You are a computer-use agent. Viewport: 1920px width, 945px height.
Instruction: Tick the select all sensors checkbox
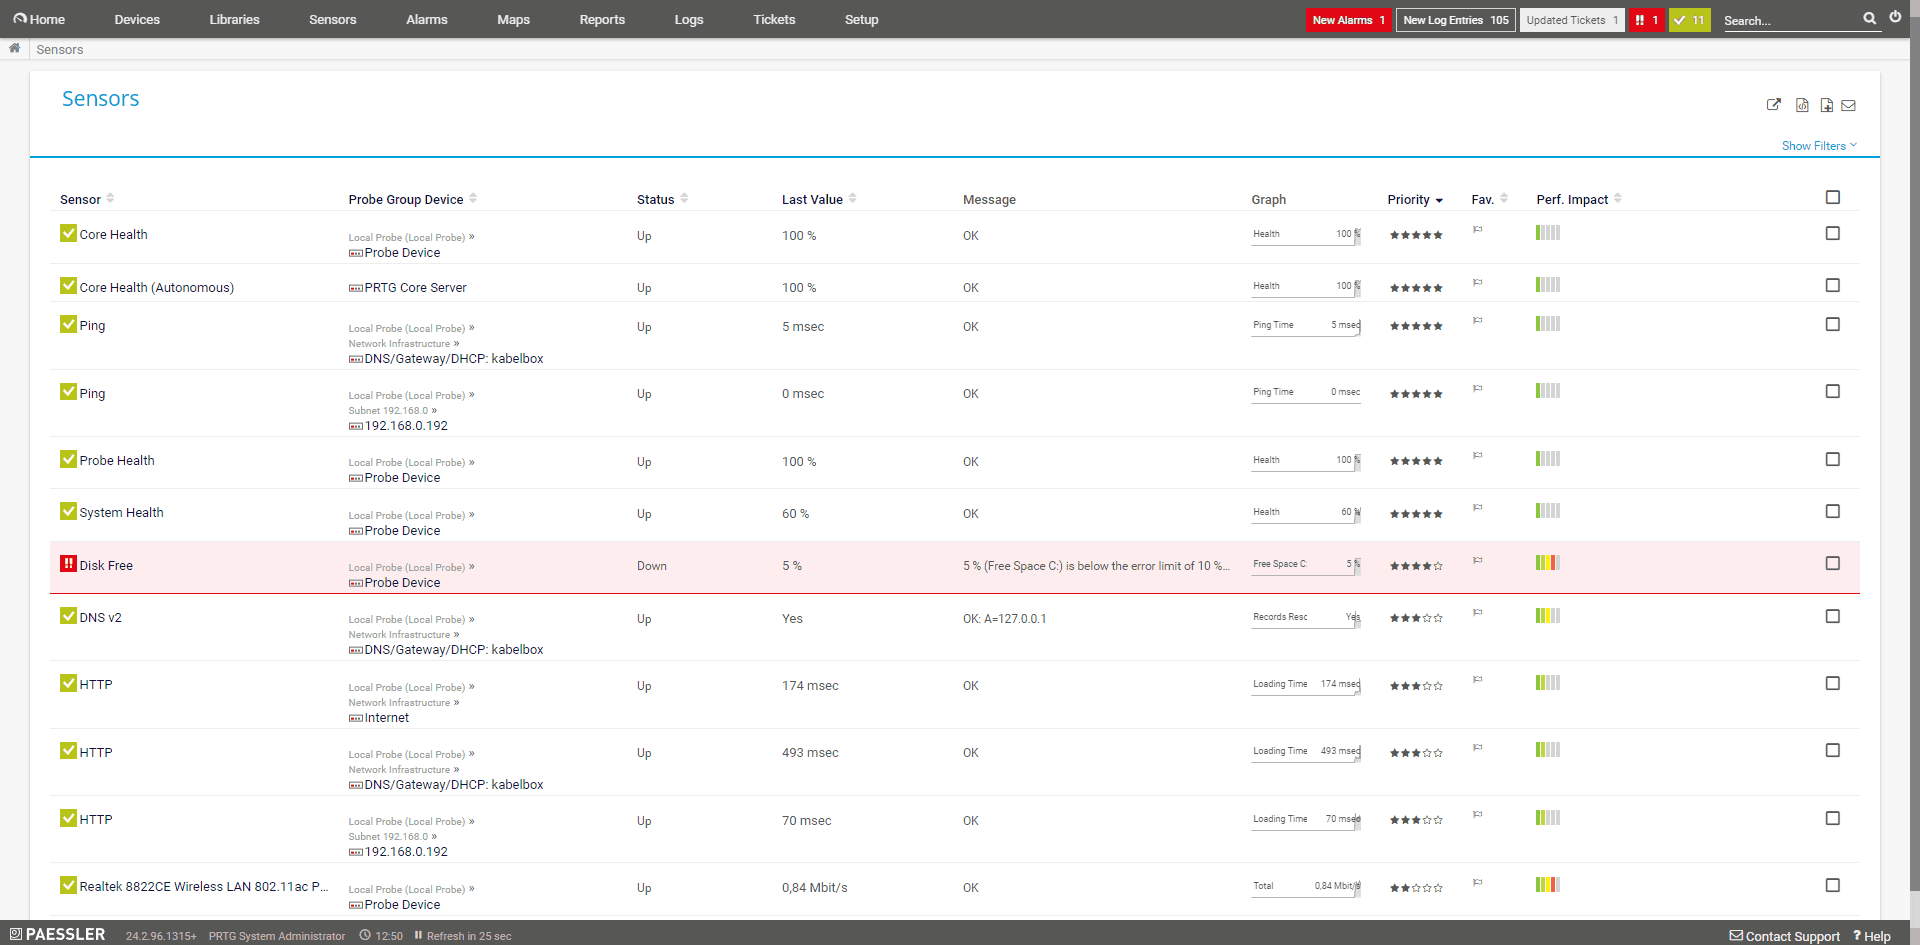[1832, 197]
